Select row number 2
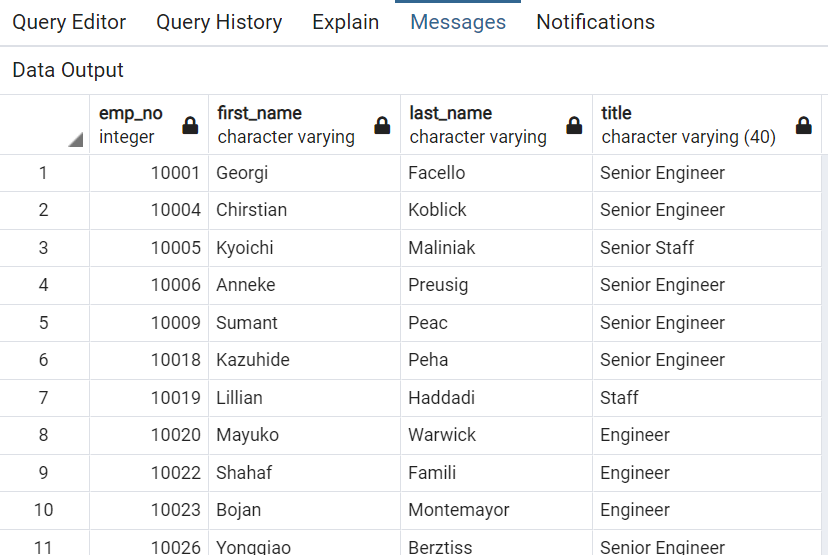Screen dimensions: 828x558 44,210
